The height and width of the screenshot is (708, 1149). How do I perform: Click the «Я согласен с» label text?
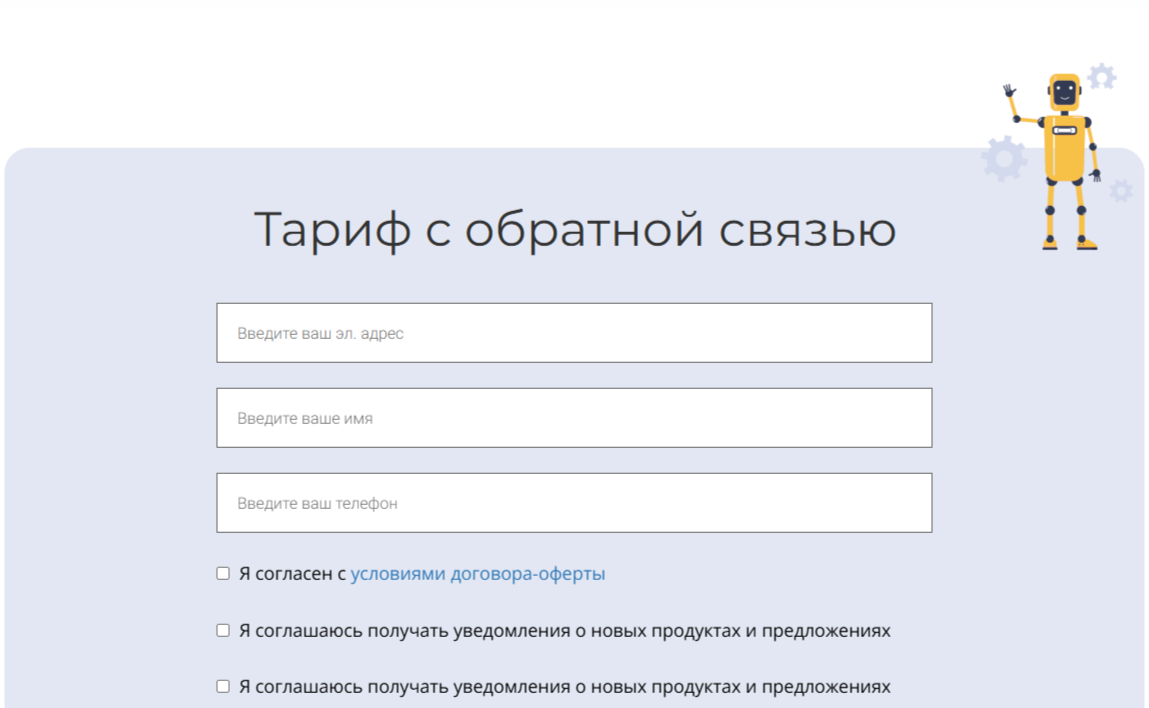[x=292, y=574]
